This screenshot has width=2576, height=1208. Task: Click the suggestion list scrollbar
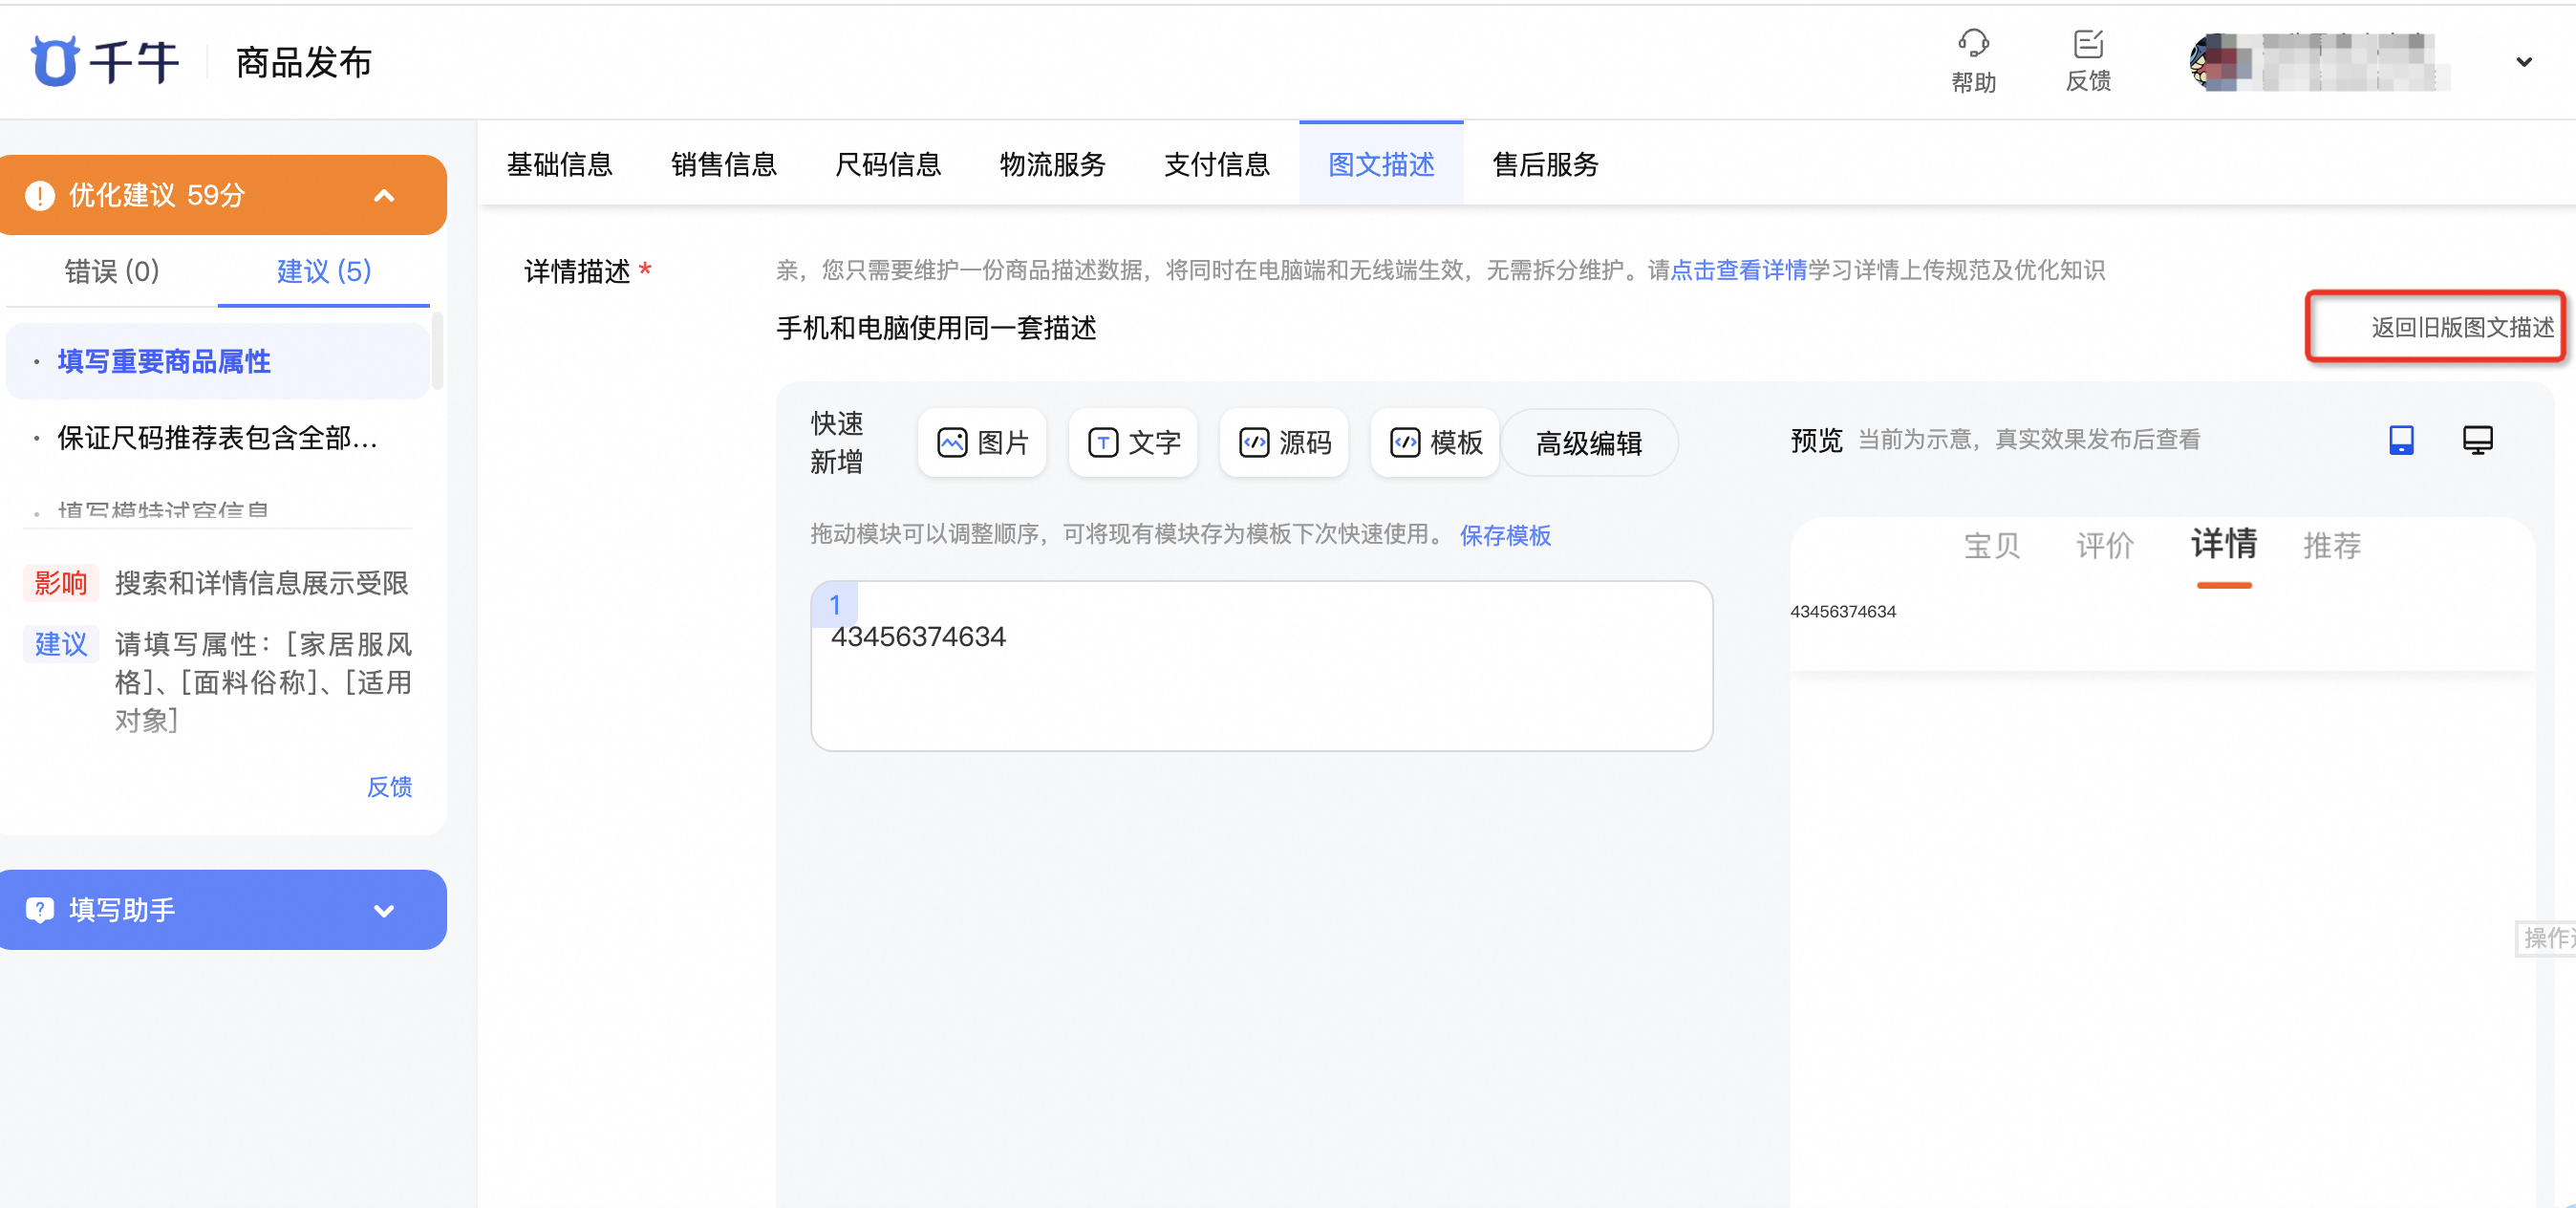coord(437,351)
